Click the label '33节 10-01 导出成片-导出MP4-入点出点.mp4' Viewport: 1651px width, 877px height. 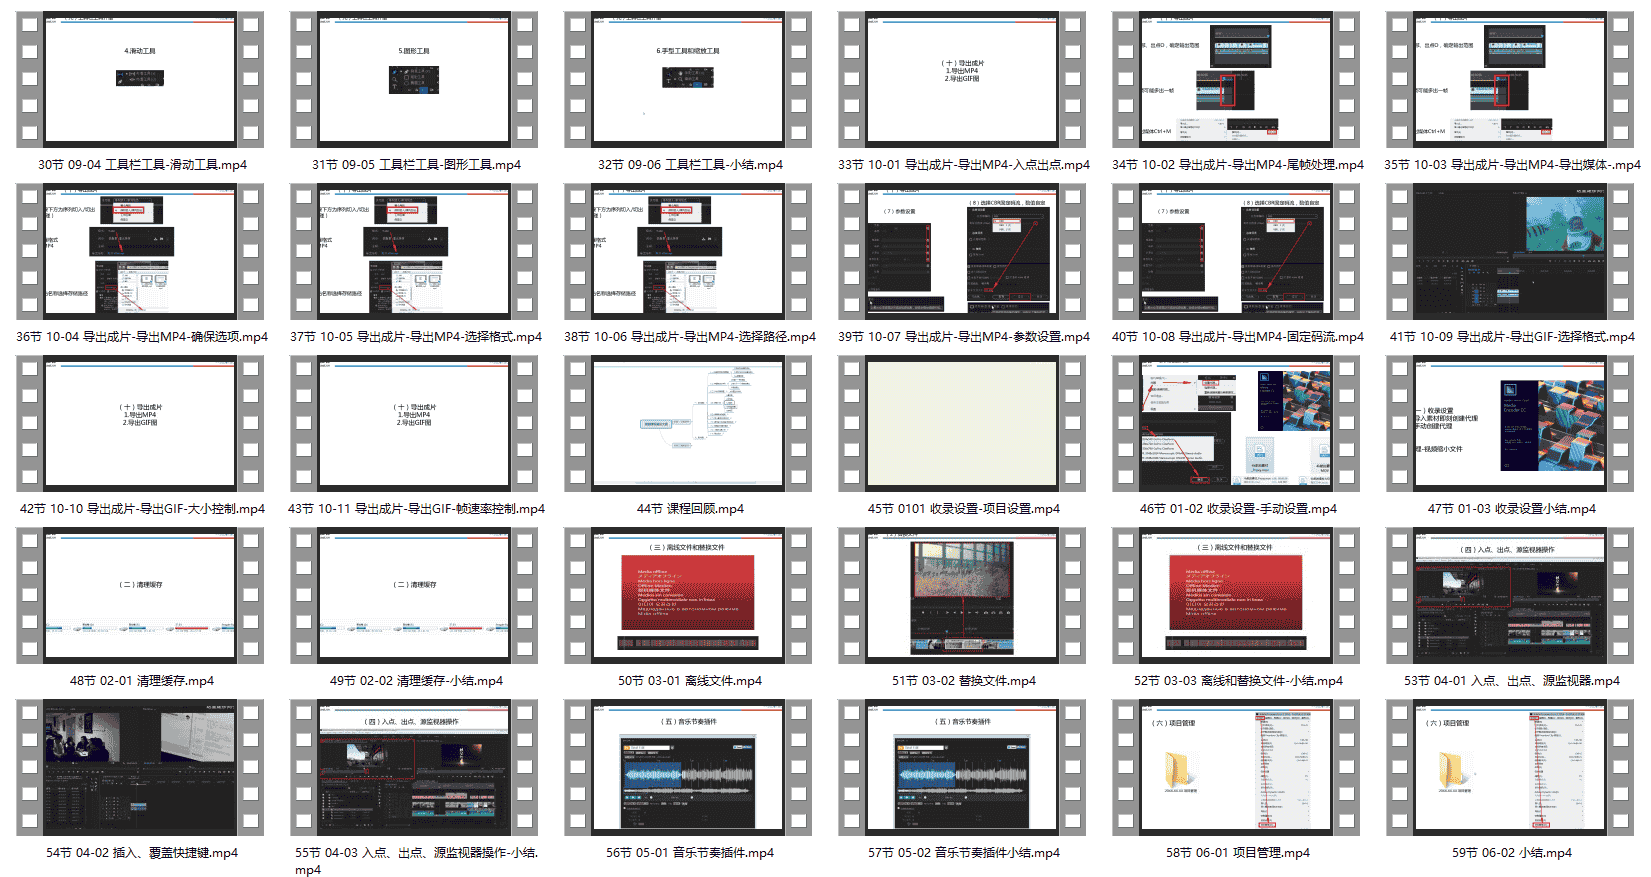coord(964,165)
